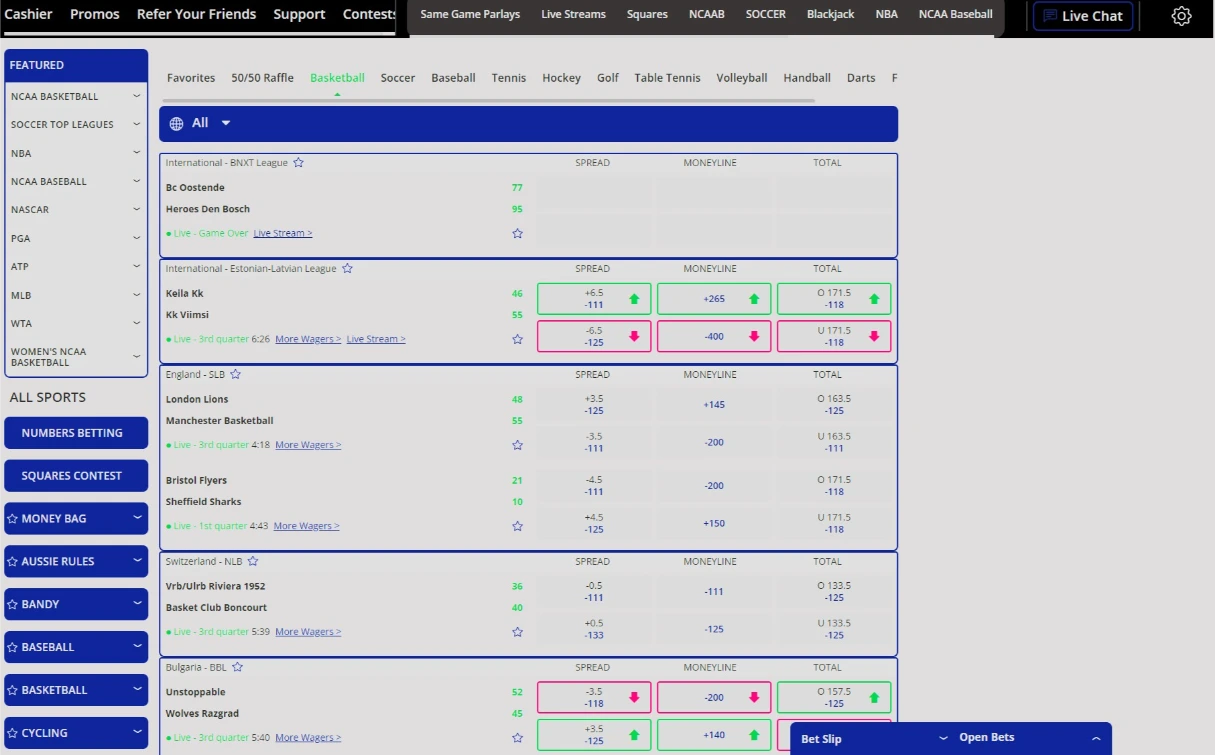Viewport: 1215px width, 755px height.
Task: Star the Switzerland NLB league
Action: point(253,562)
